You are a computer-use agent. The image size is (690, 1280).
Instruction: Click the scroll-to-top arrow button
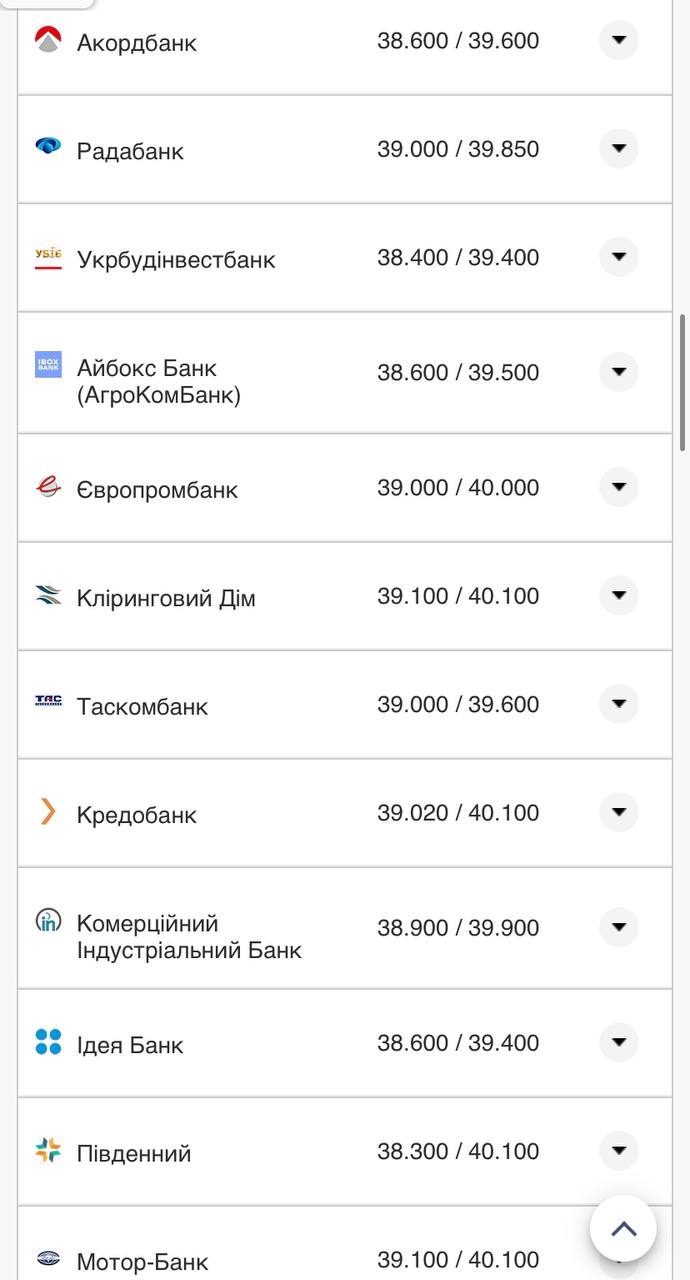(623, 1229)
